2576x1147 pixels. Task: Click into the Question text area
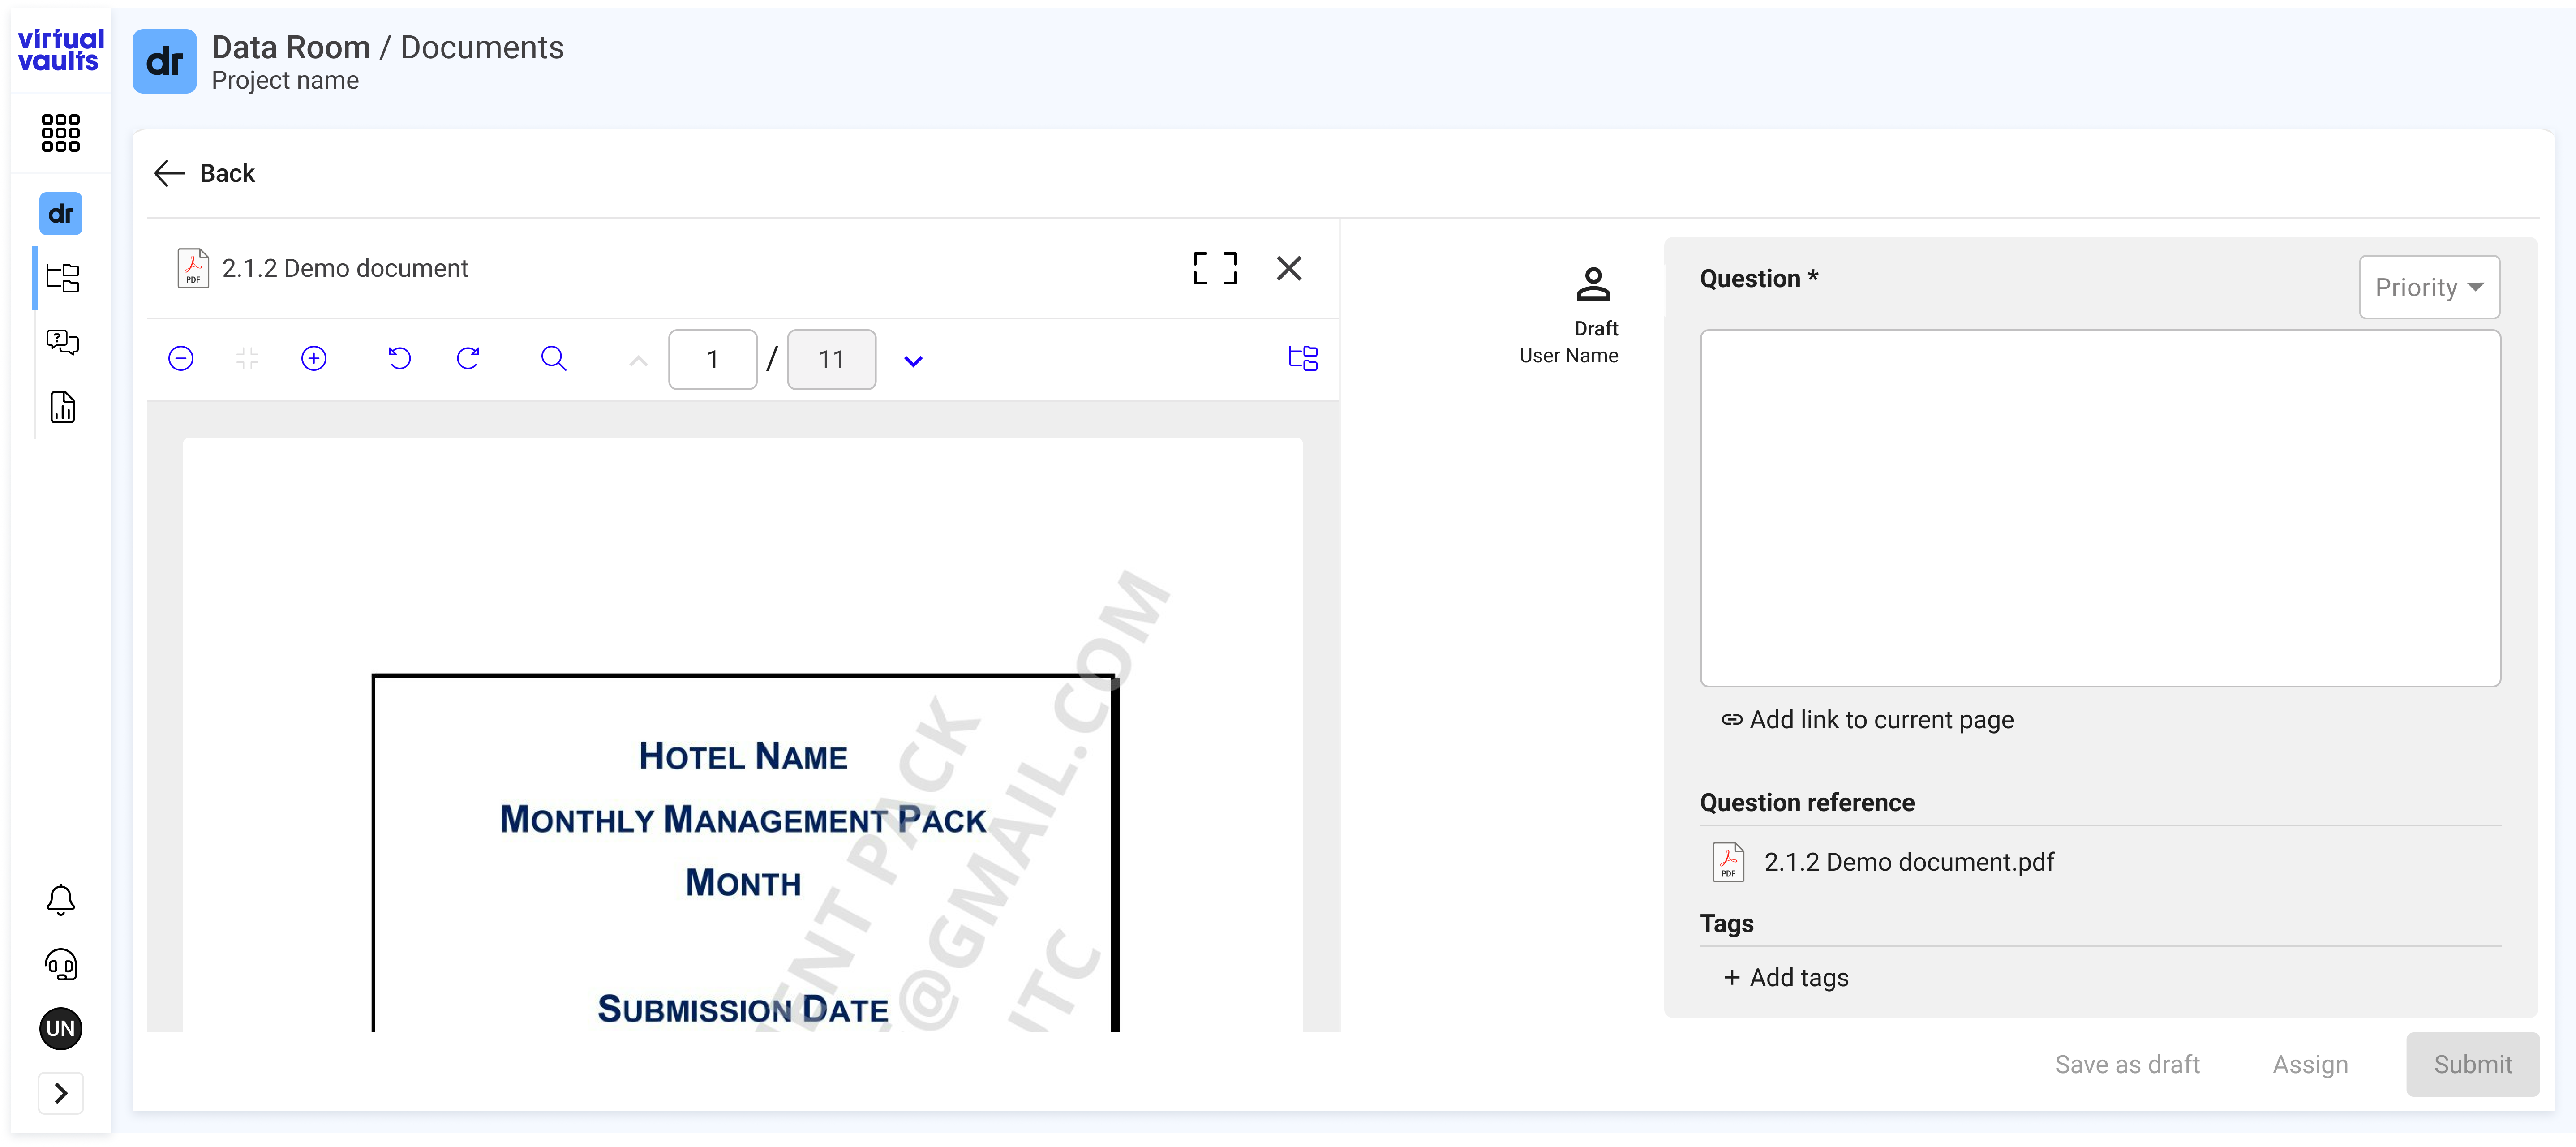2100,508
